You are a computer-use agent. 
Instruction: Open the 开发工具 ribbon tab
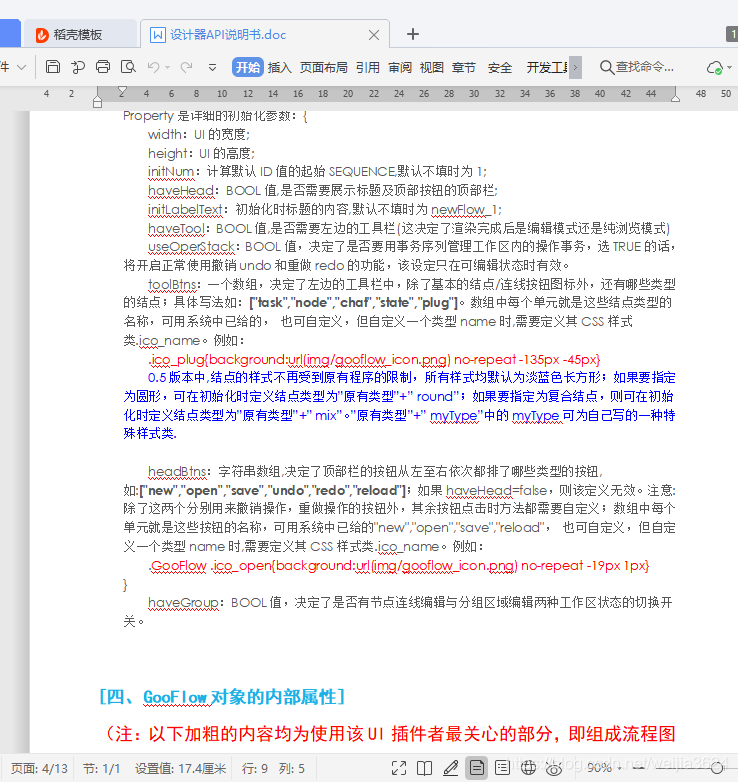click(x=547, y=67)
